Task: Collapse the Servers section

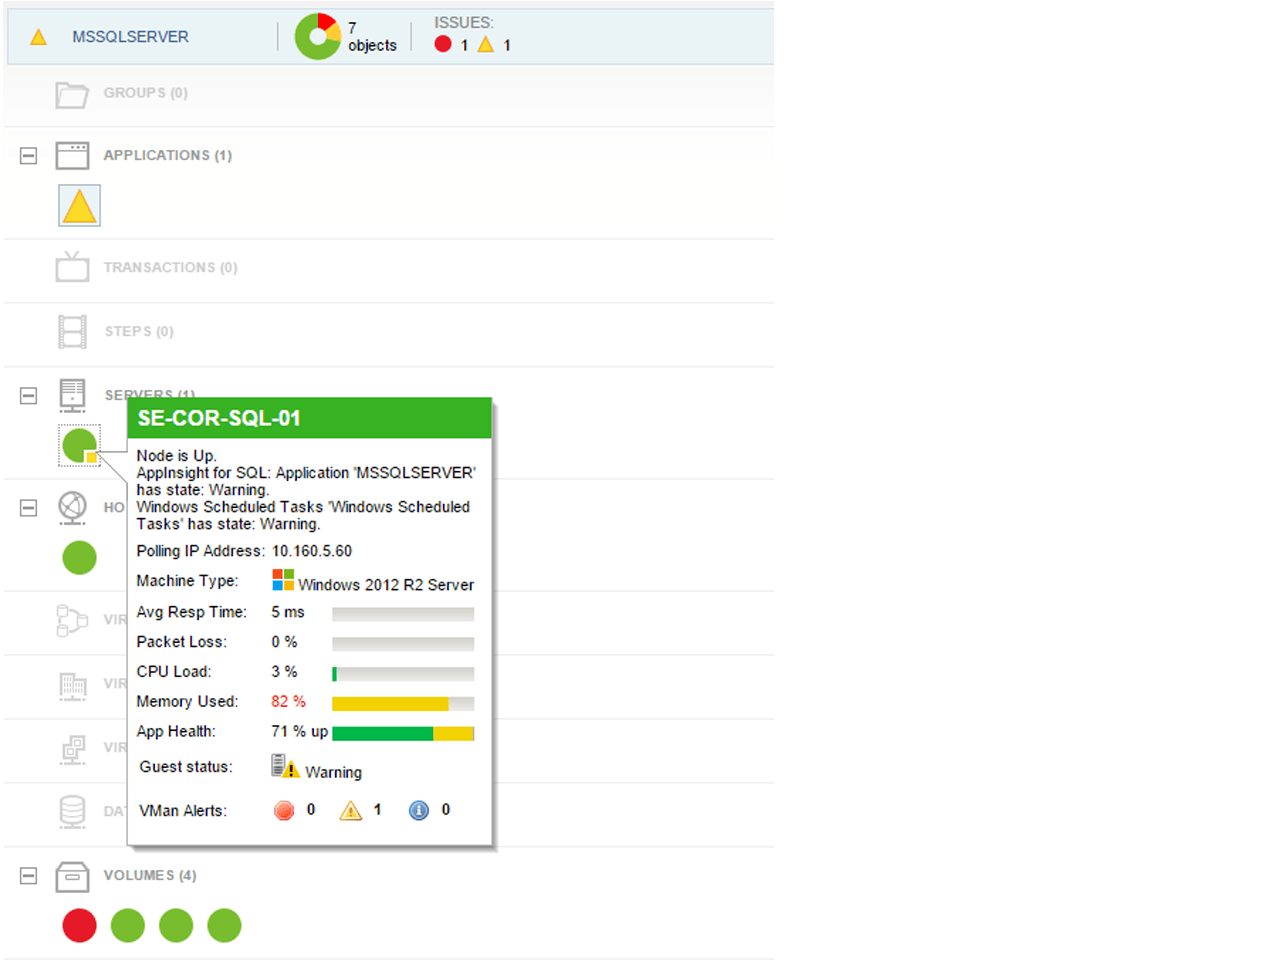Action: [x=29, y=396]
